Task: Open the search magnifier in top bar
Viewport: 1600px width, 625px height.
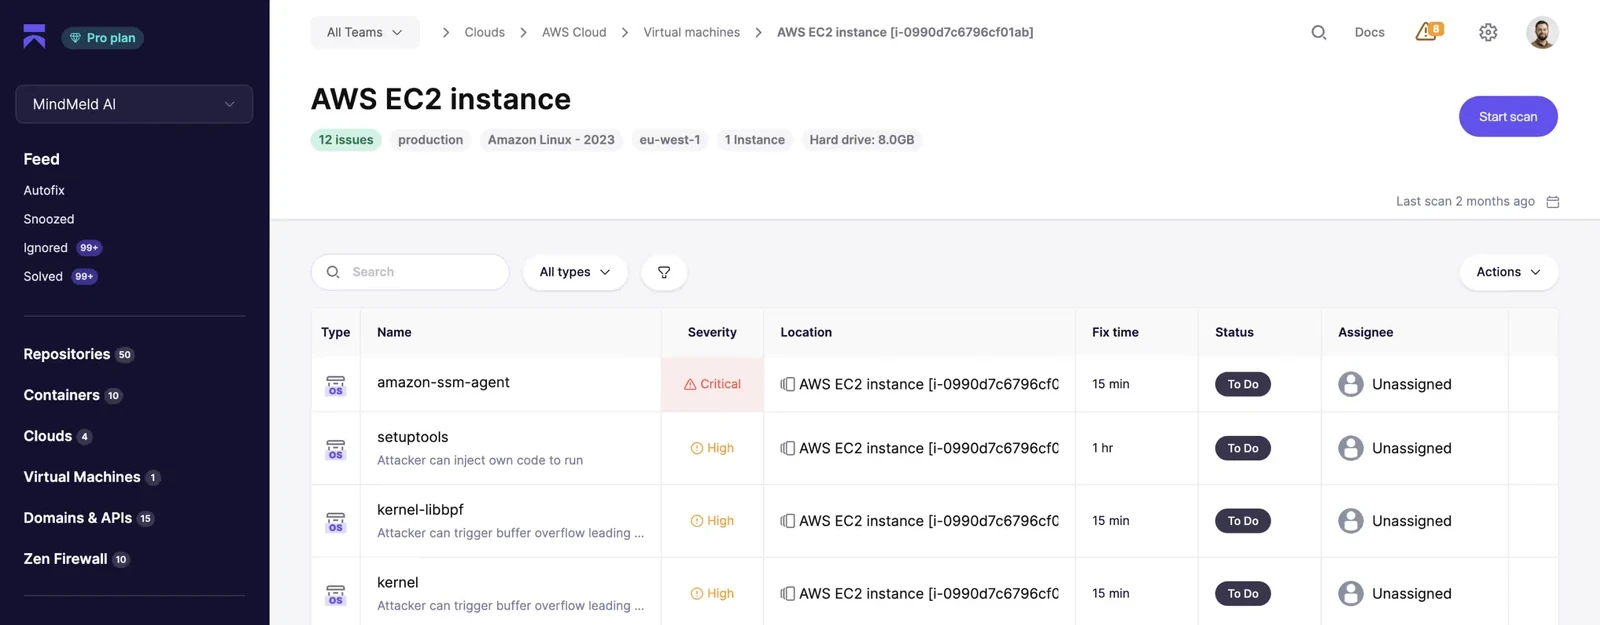Action: (x=1319, y=32)
